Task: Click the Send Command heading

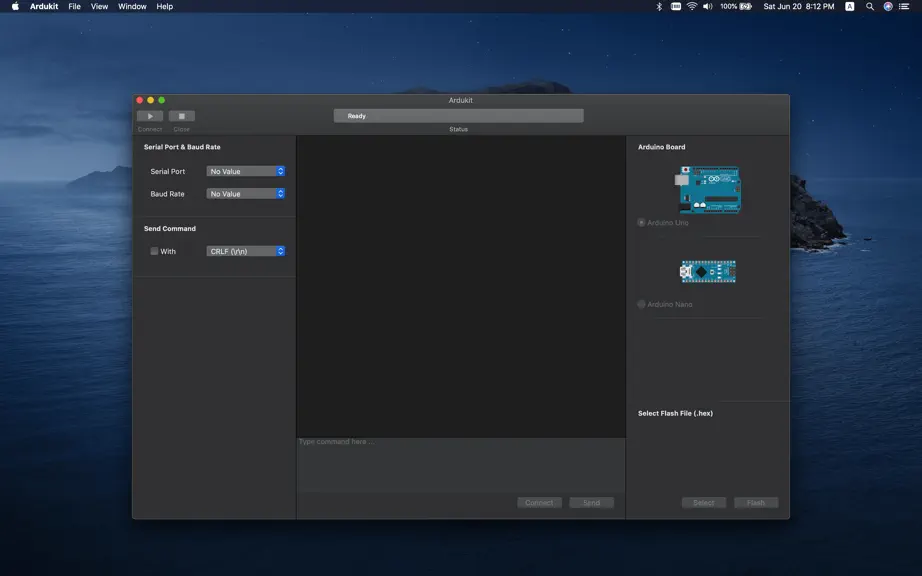Action: click(x=170, y=229)
